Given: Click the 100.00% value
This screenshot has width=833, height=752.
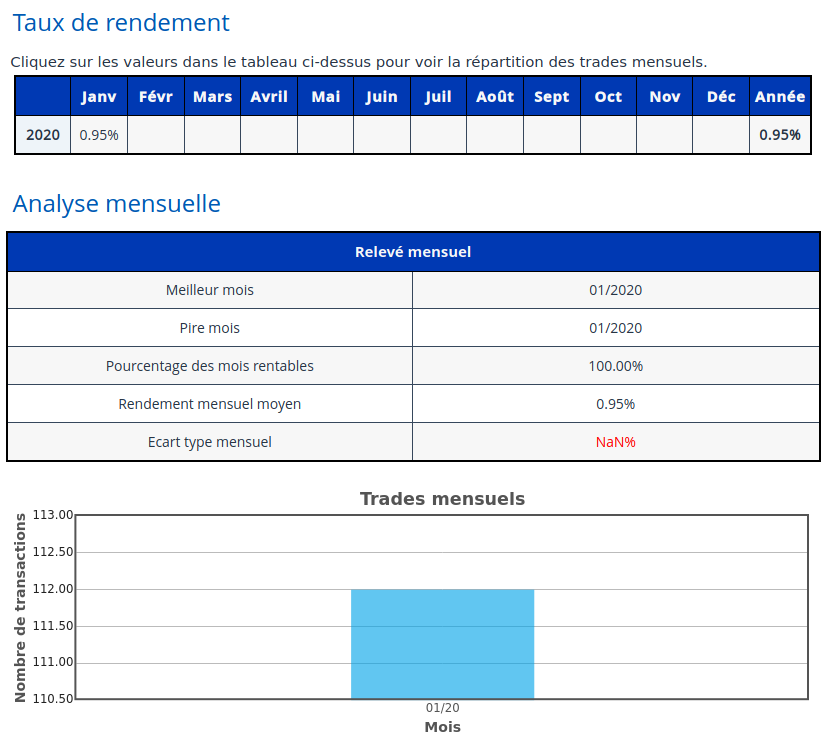Looking at the screenshot, I should (x=615, y=366).
